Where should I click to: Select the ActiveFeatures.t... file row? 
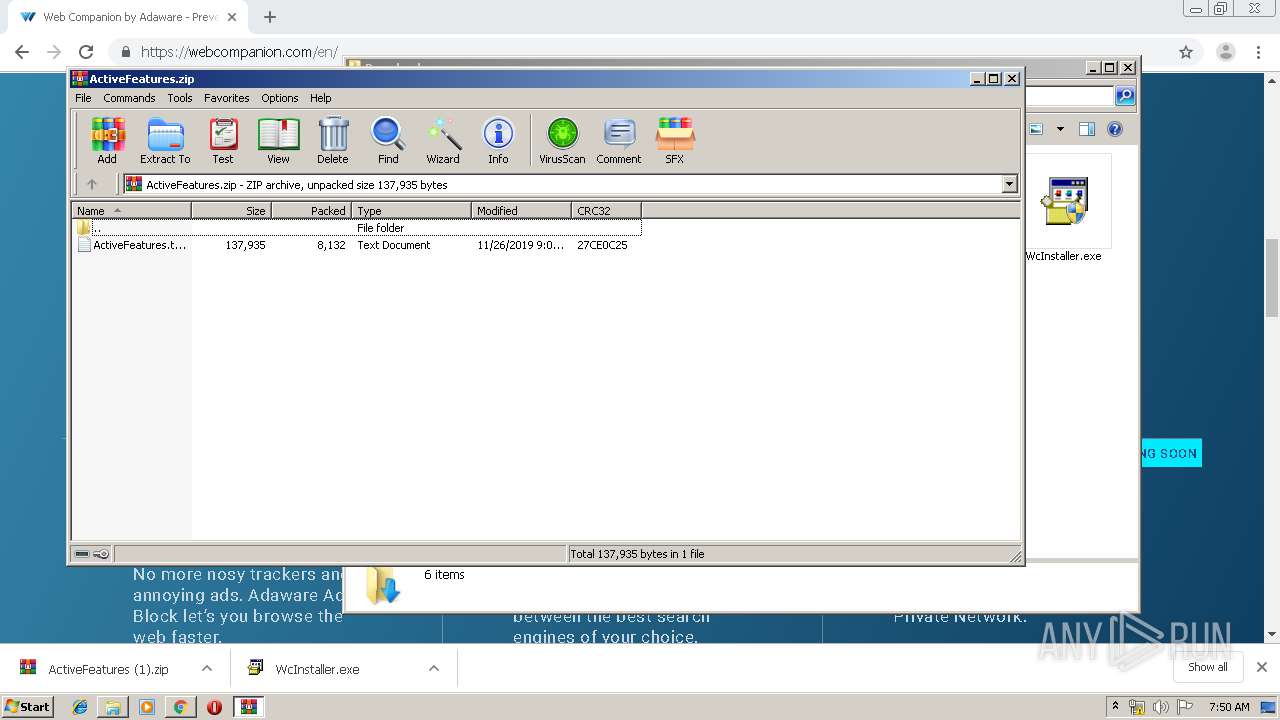(357, 245)
